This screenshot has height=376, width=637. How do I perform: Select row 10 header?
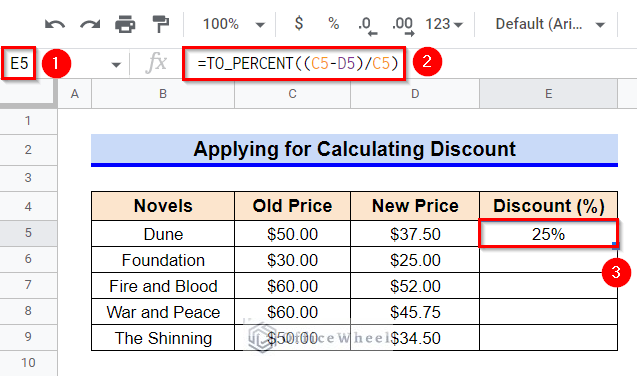coord(28,363)
